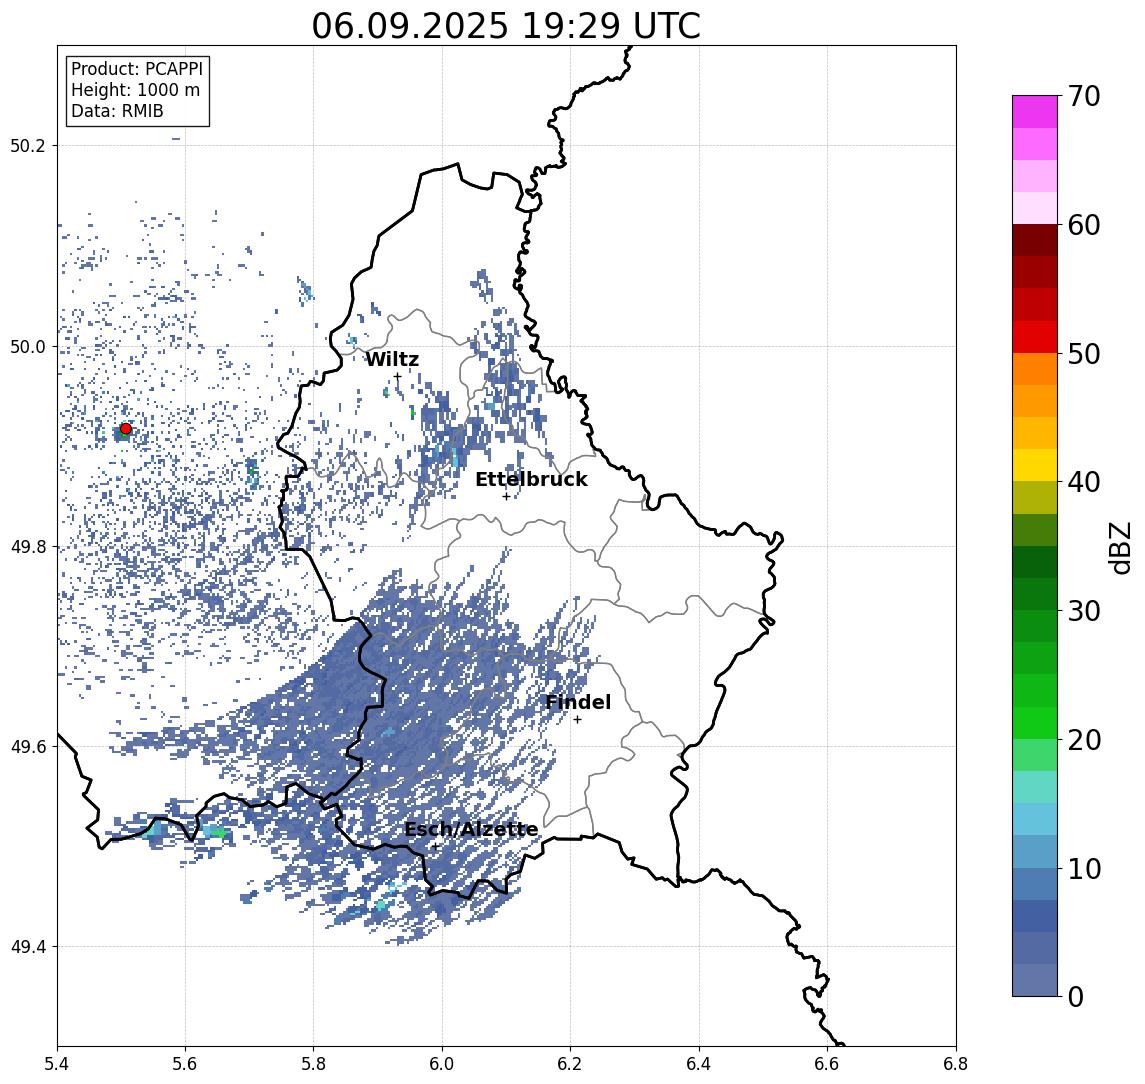This screenshot has height=1084, width=1145.
Task: Click the Ettelbruck city label
Action: (x=531, y=479)
